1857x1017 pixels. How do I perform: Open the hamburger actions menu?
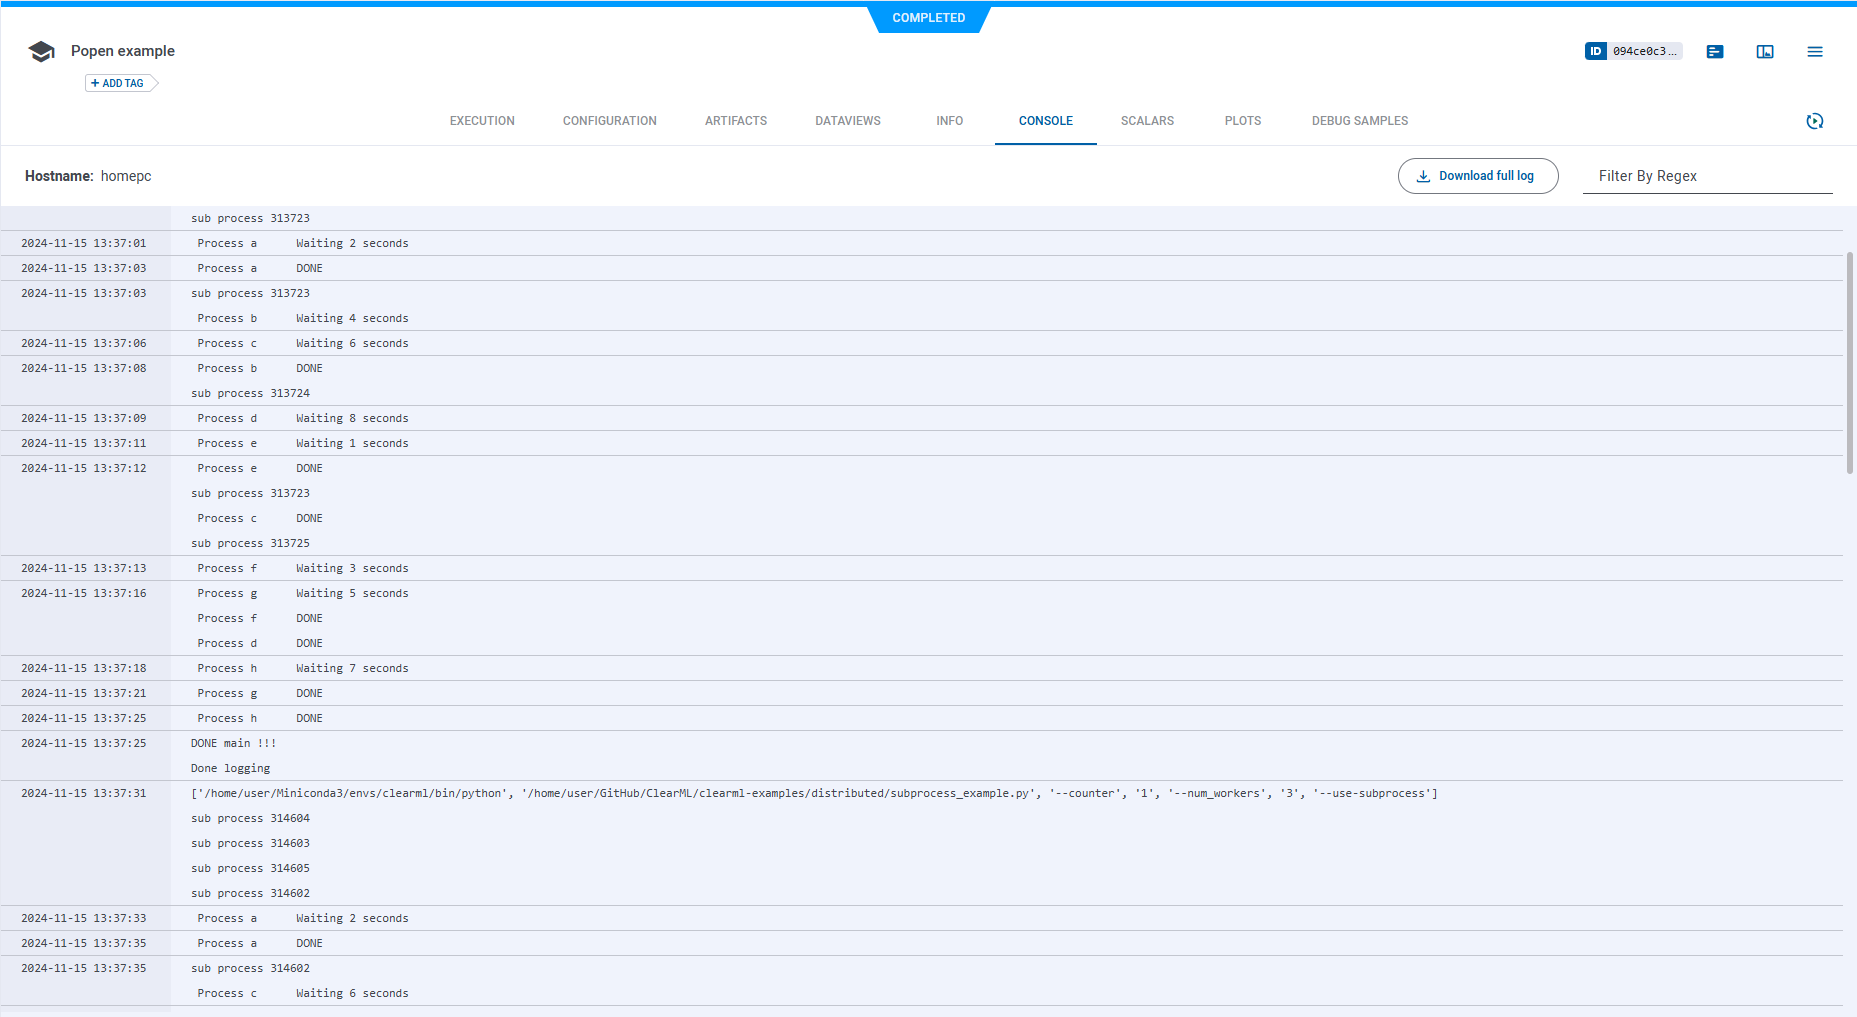(x=1815, y=52)
